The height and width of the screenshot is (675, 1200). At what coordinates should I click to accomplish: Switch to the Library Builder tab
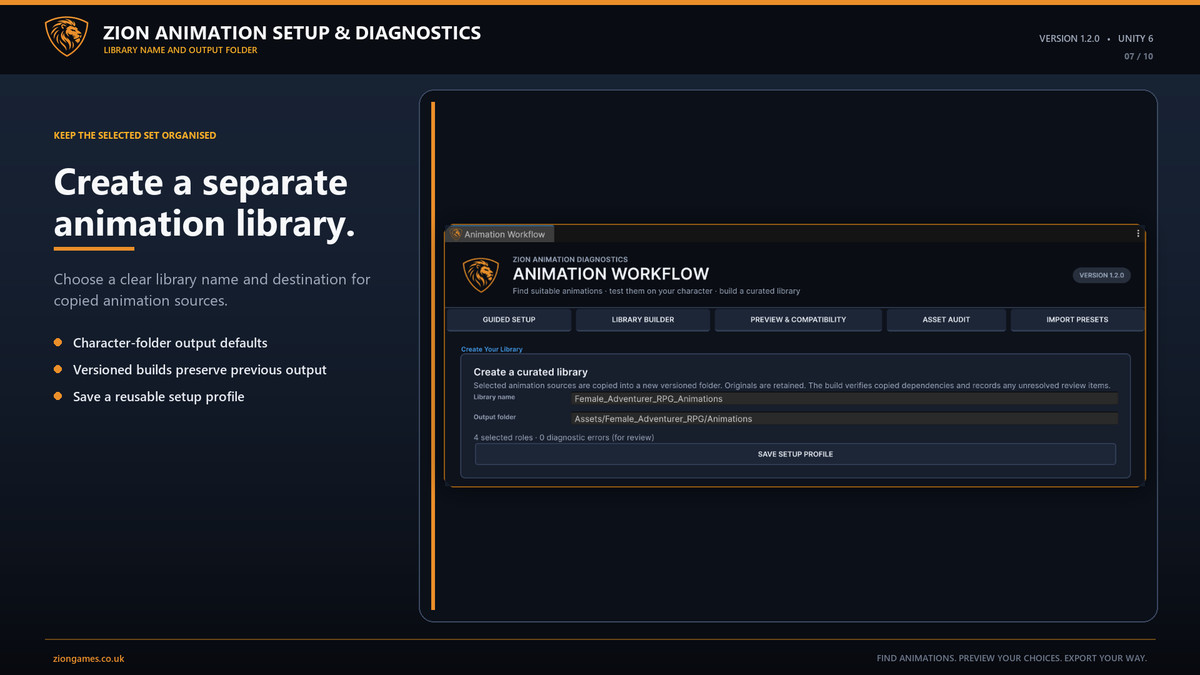[x=643, y=319]
